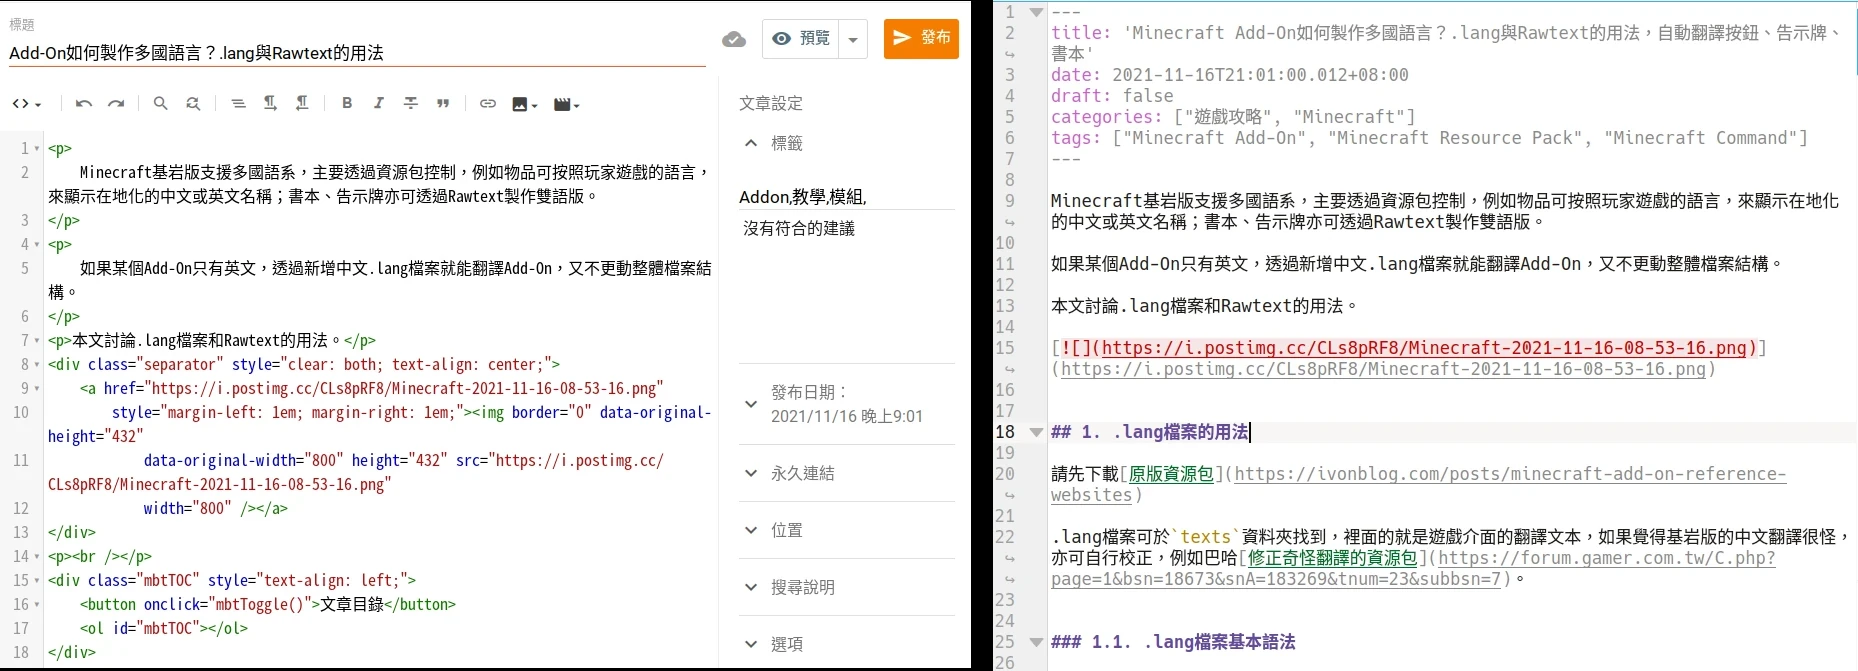
Task: Collapse the 標籤 labels section
Action: 751,144
